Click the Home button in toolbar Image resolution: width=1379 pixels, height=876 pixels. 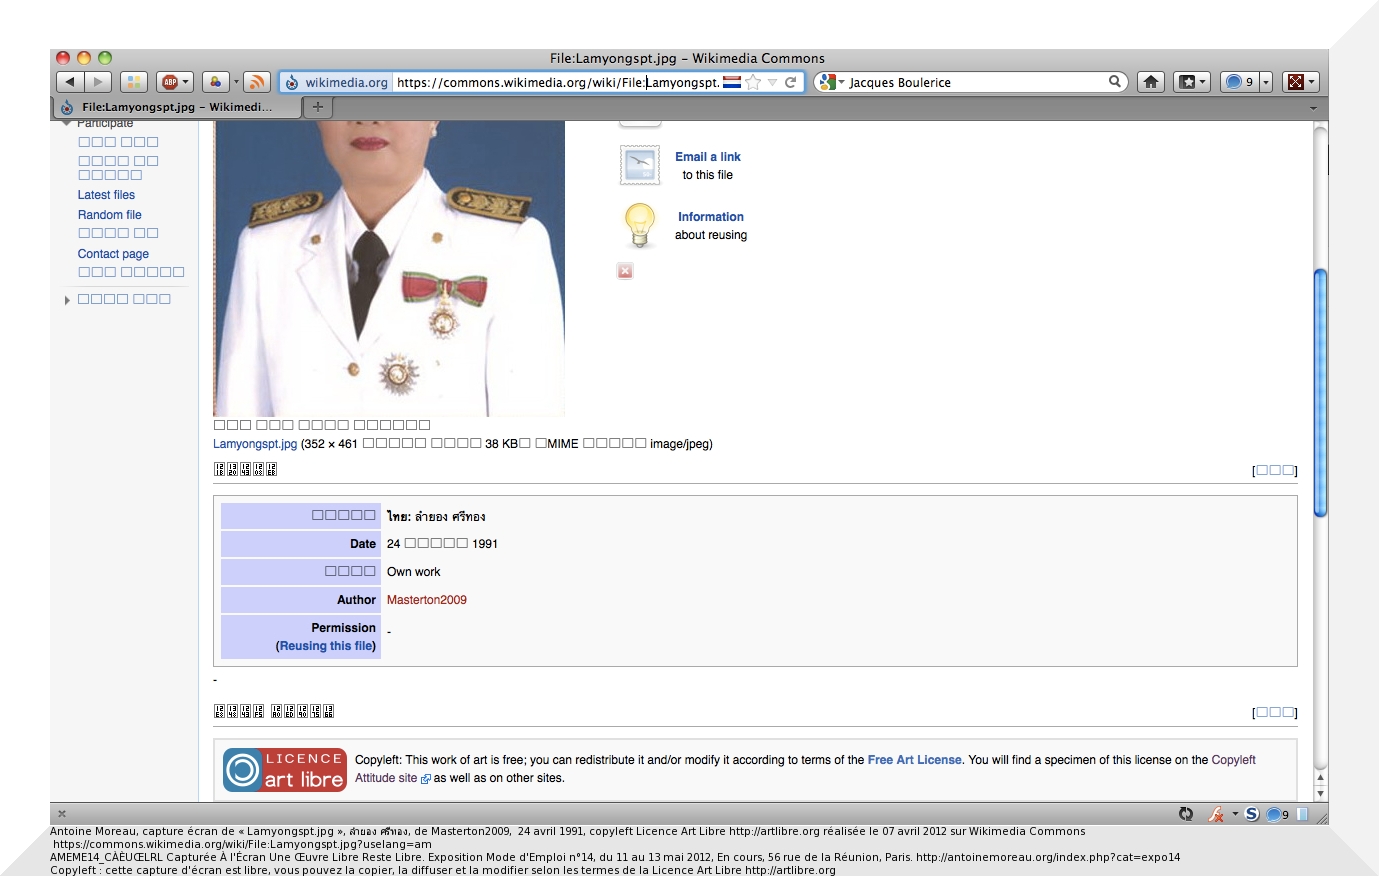coord(1151,82)
